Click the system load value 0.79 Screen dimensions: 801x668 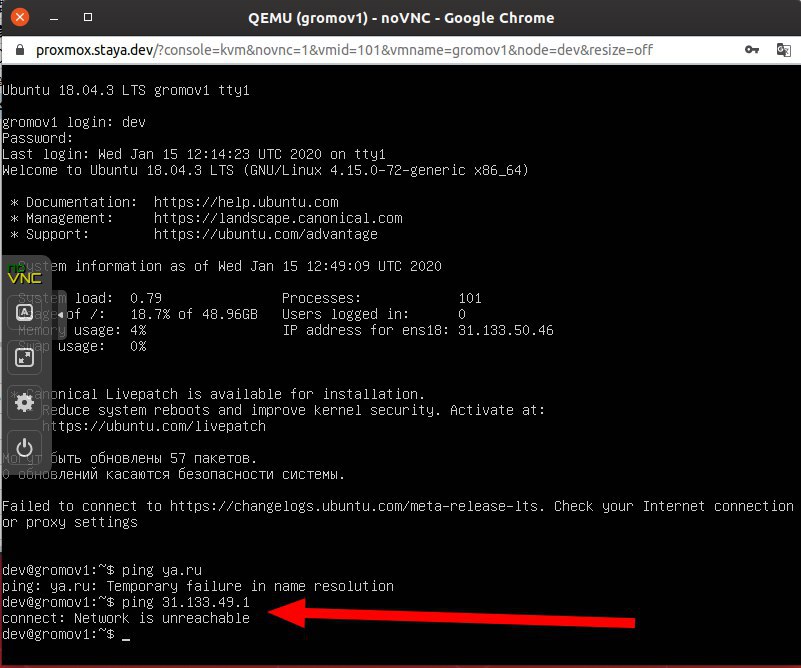pyautogui.click(x=146, y=298)
